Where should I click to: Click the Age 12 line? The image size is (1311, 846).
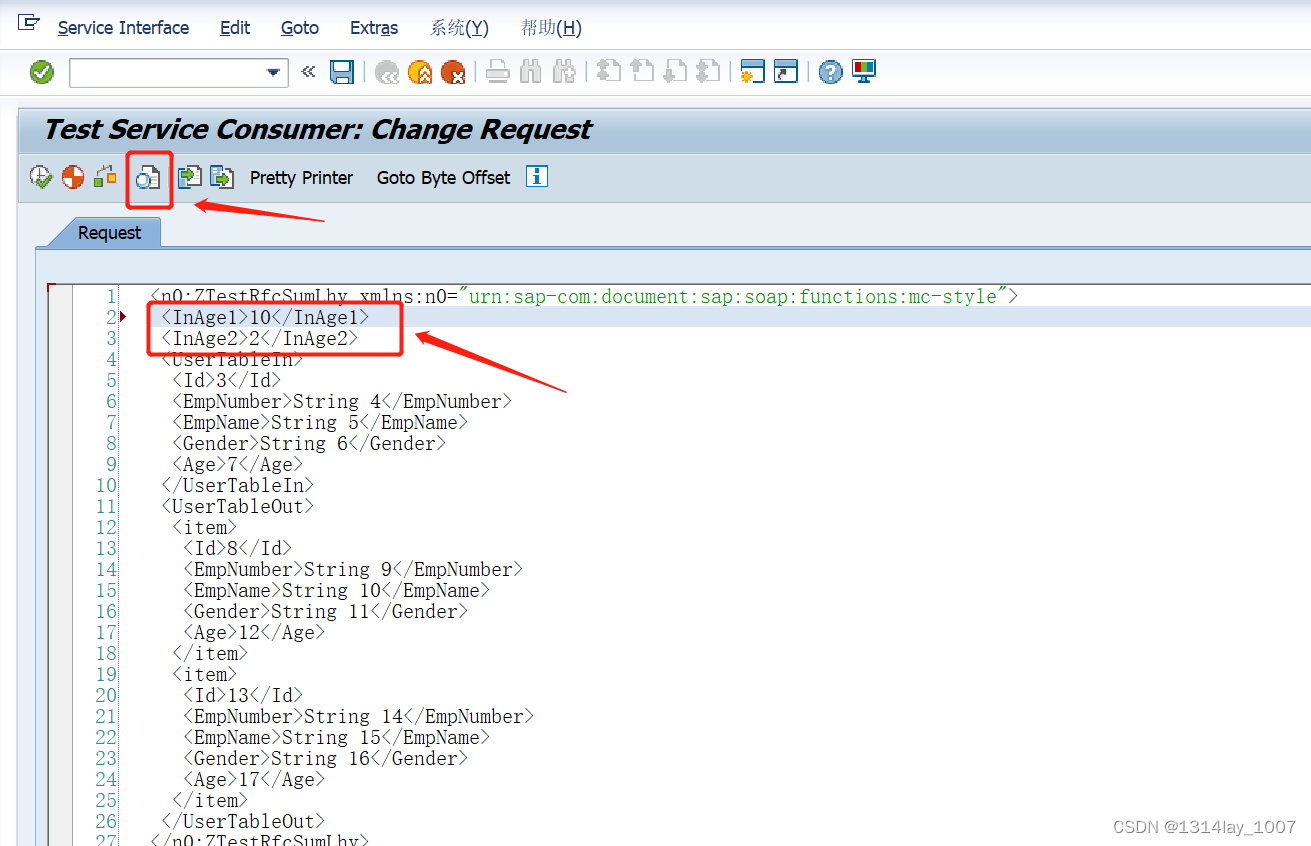(x=254, y=632)
